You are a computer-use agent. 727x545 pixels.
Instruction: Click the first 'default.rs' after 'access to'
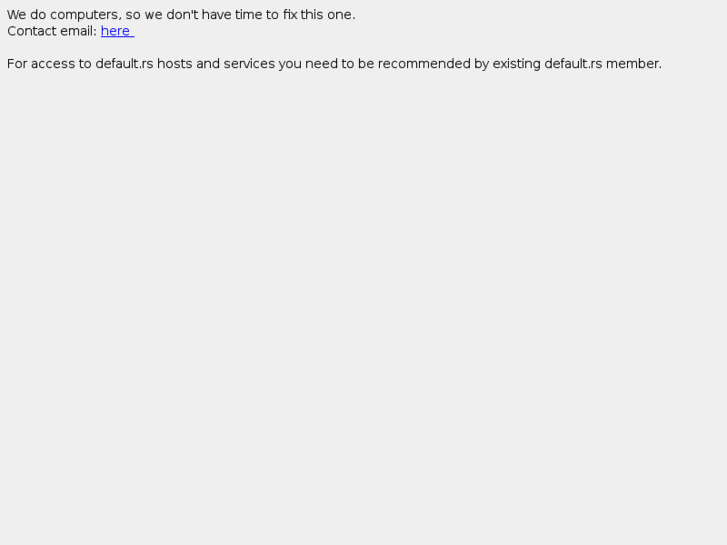pos(124,64)
